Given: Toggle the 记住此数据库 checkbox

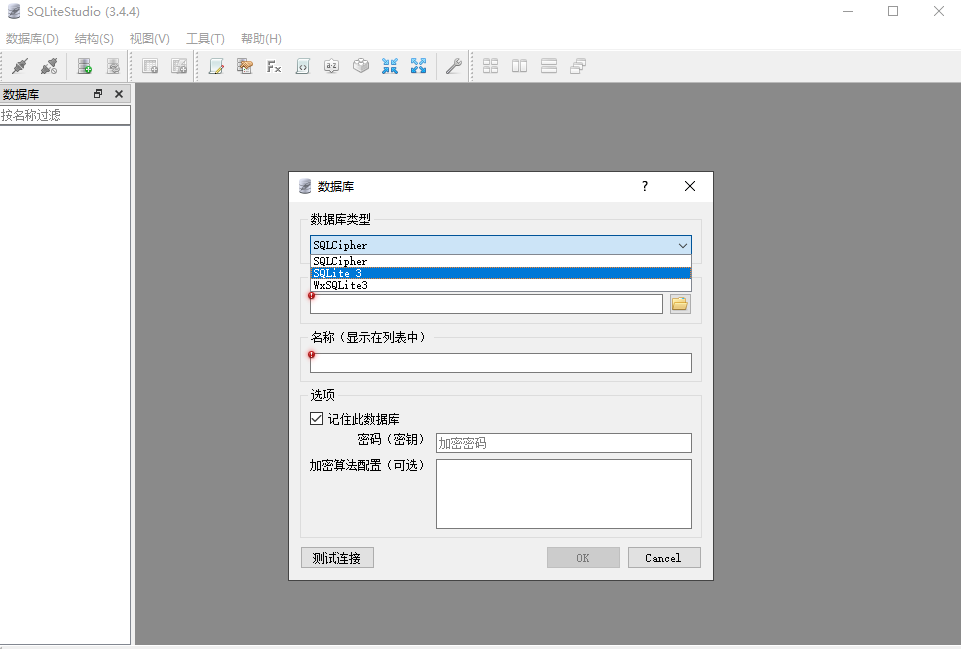Looking at the screenshot, I should pyautogui.click(x=316, y=419).
